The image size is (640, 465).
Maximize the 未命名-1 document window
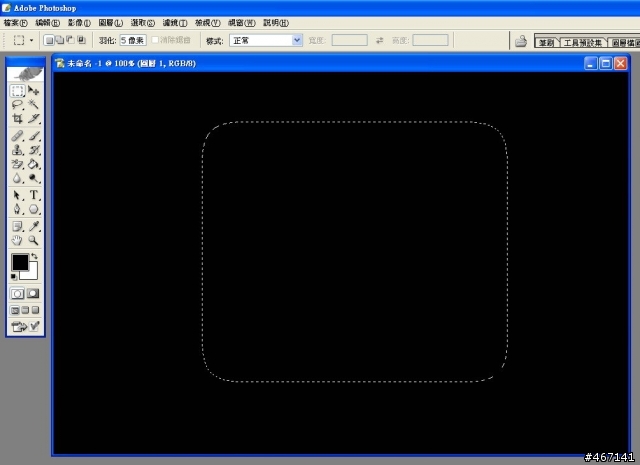pos(606,63)
